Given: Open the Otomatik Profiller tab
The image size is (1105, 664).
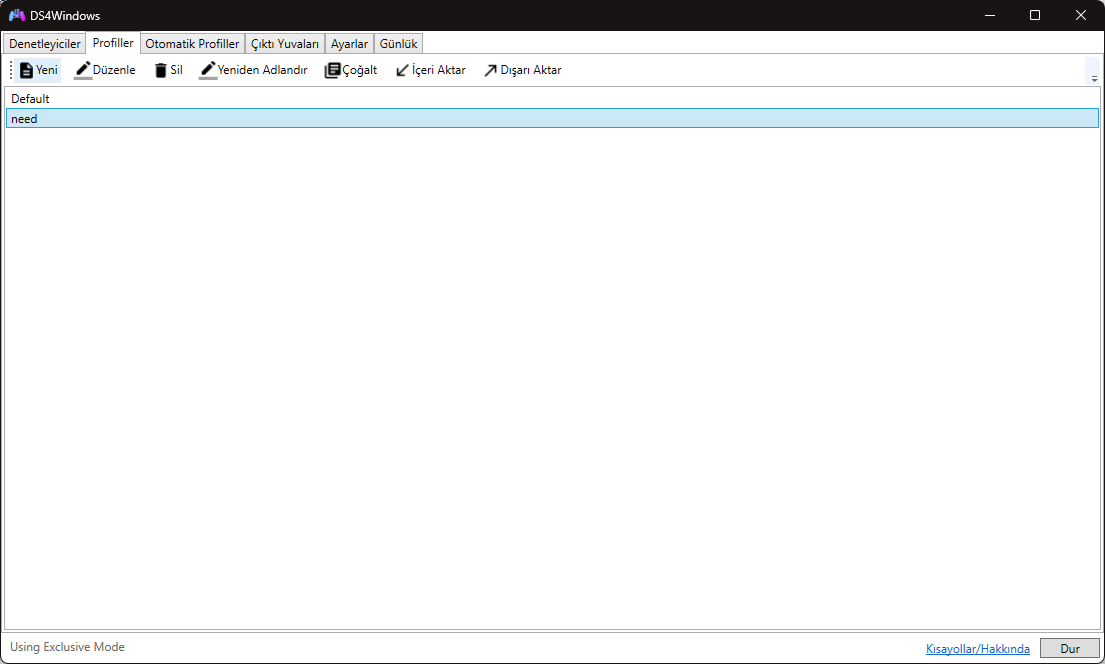Looking at the screenshot, I should point(192,44).
